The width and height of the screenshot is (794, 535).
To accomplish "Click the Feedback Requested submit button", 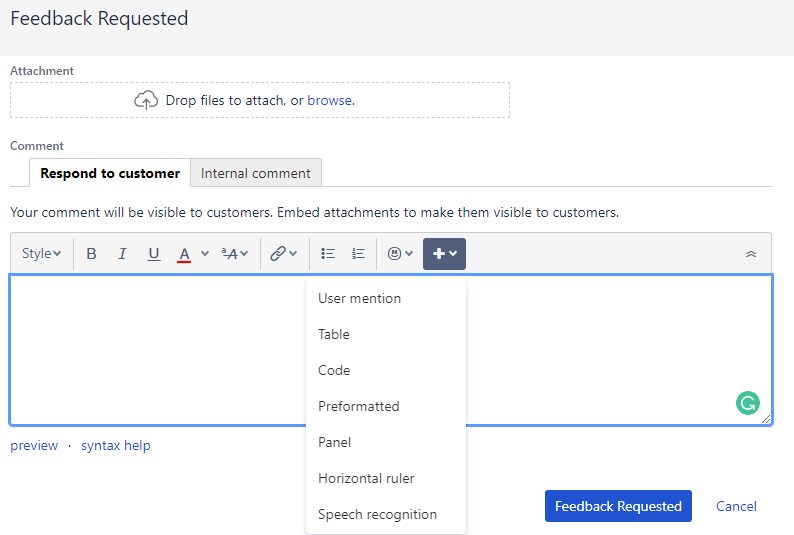I will tap(618, 506).
